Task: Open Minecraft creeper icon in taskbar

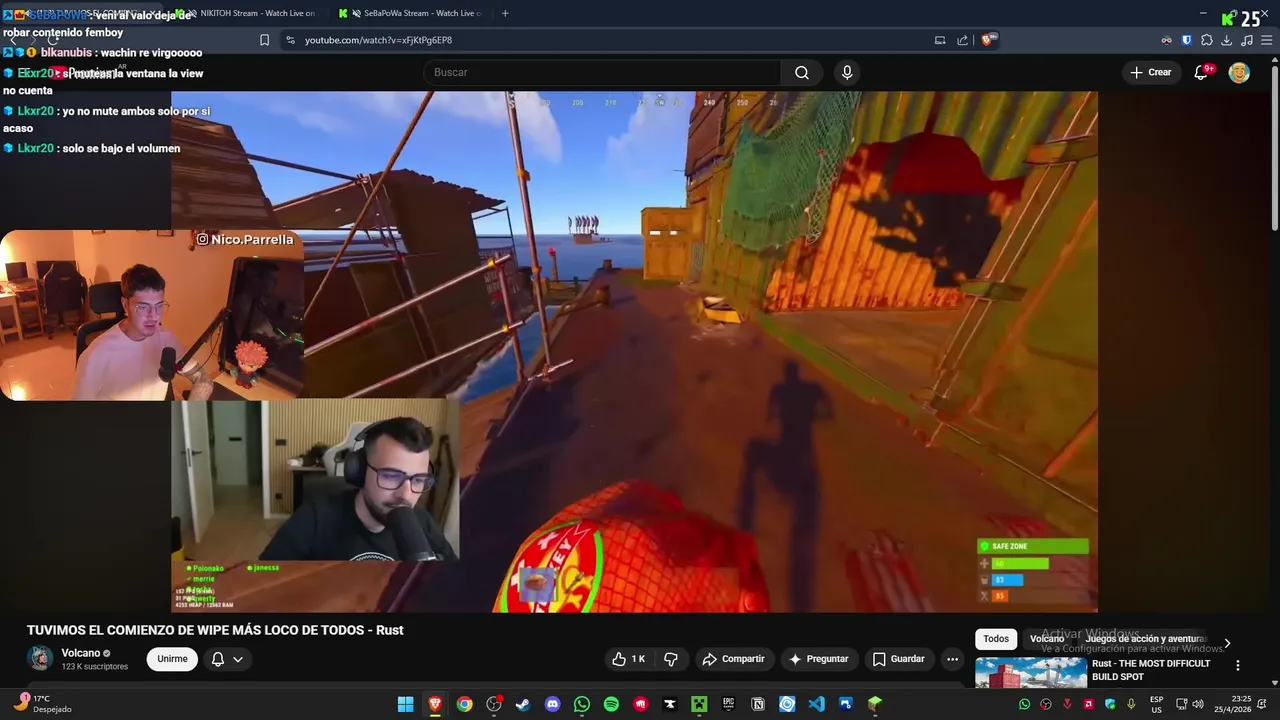Action: pyautogui.click(x=699, y=704)
